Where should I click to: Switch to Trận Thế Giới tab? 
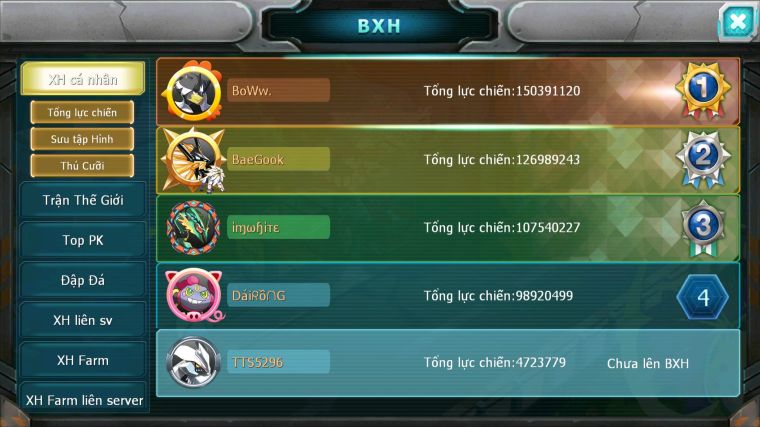83,200
